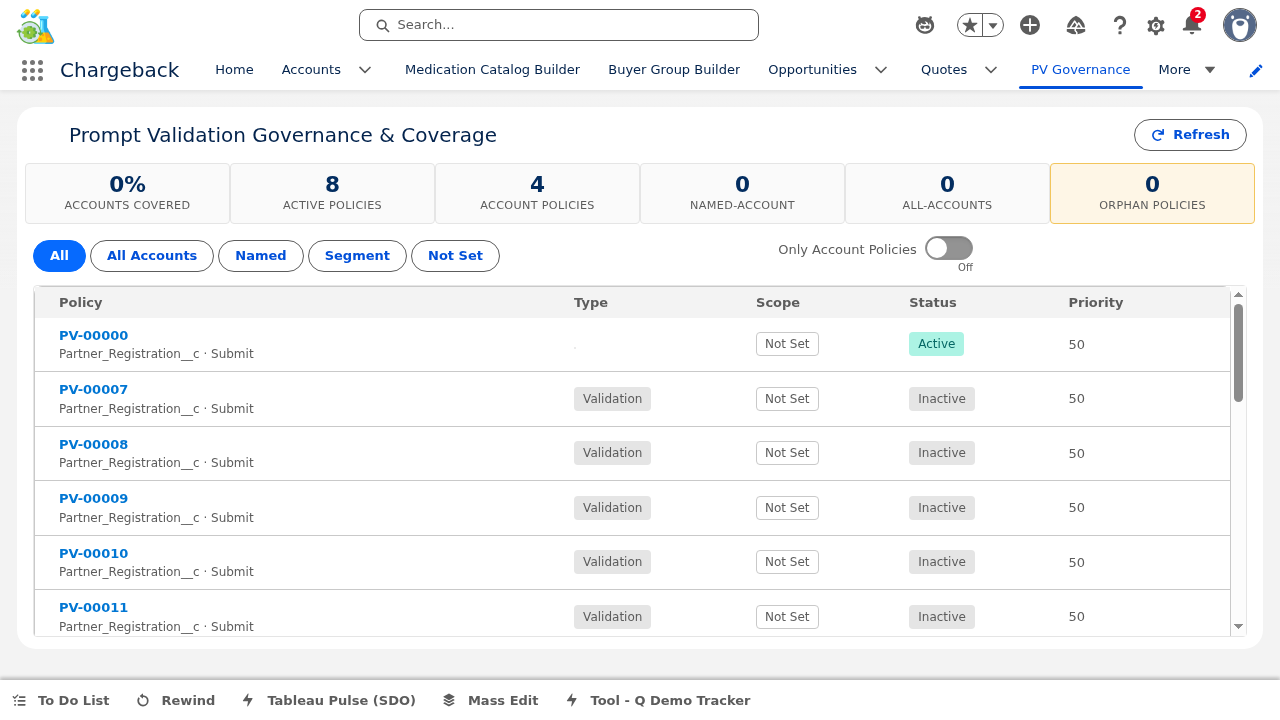The width and height of the screenshot is (1280, 720).
Task: Toggle the Only Account Policies switch
Action: click(948, 248)
